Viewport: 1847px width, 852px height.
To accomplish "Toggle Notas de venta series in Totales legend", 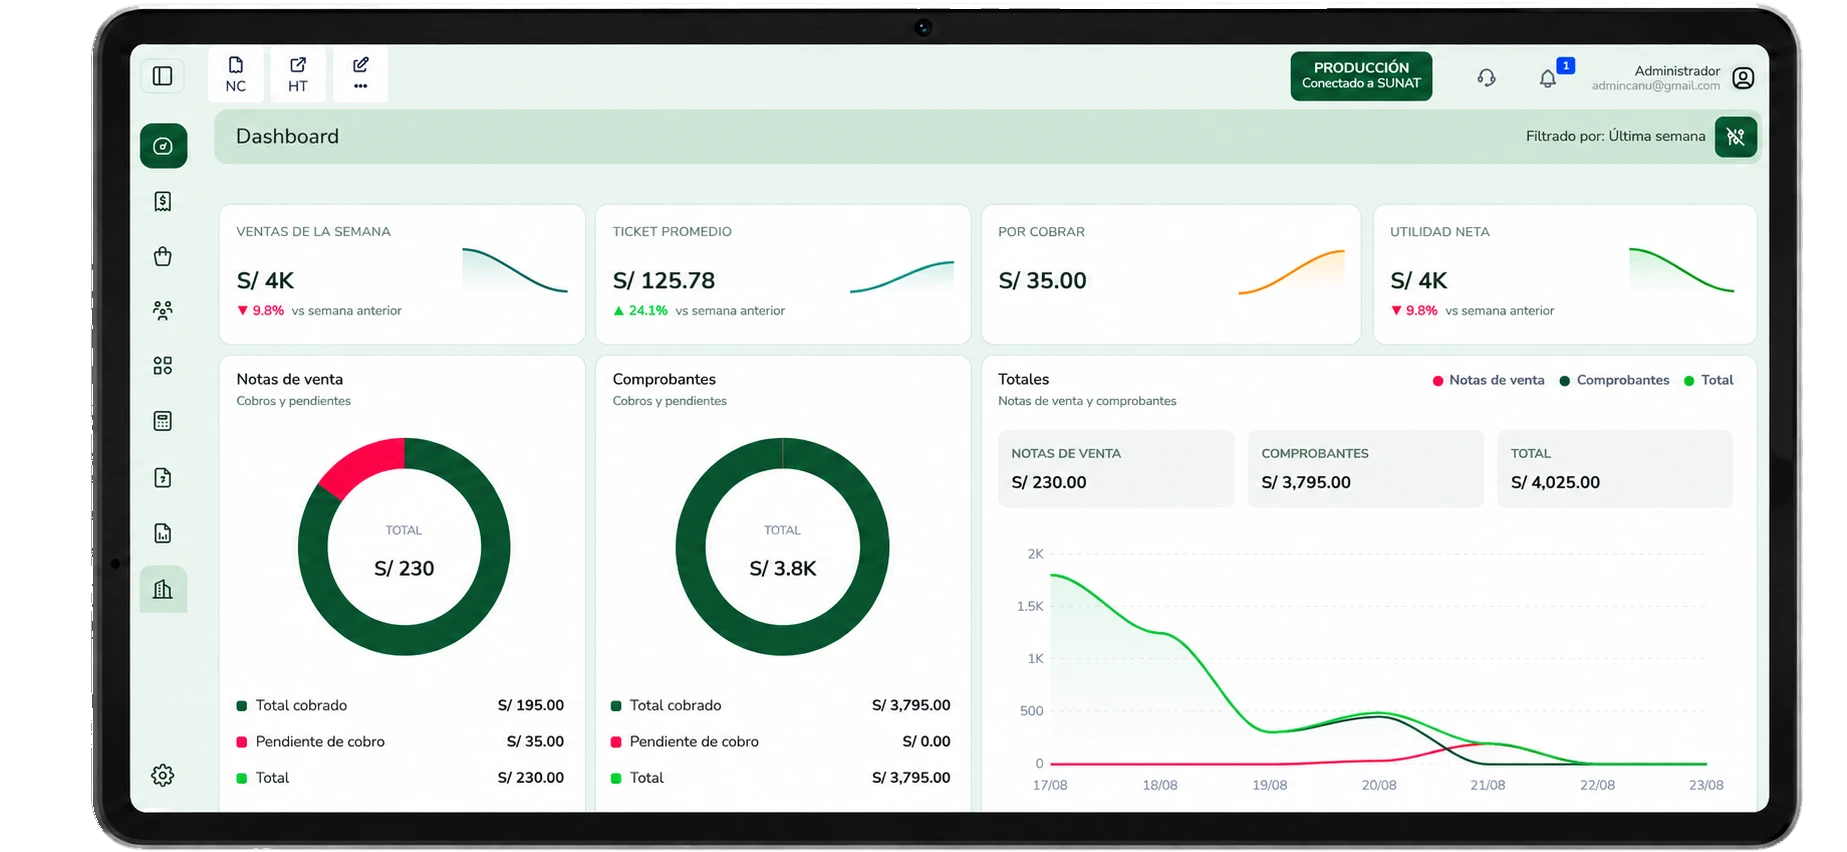I will pyautogui.click(x=1489, y=380).
